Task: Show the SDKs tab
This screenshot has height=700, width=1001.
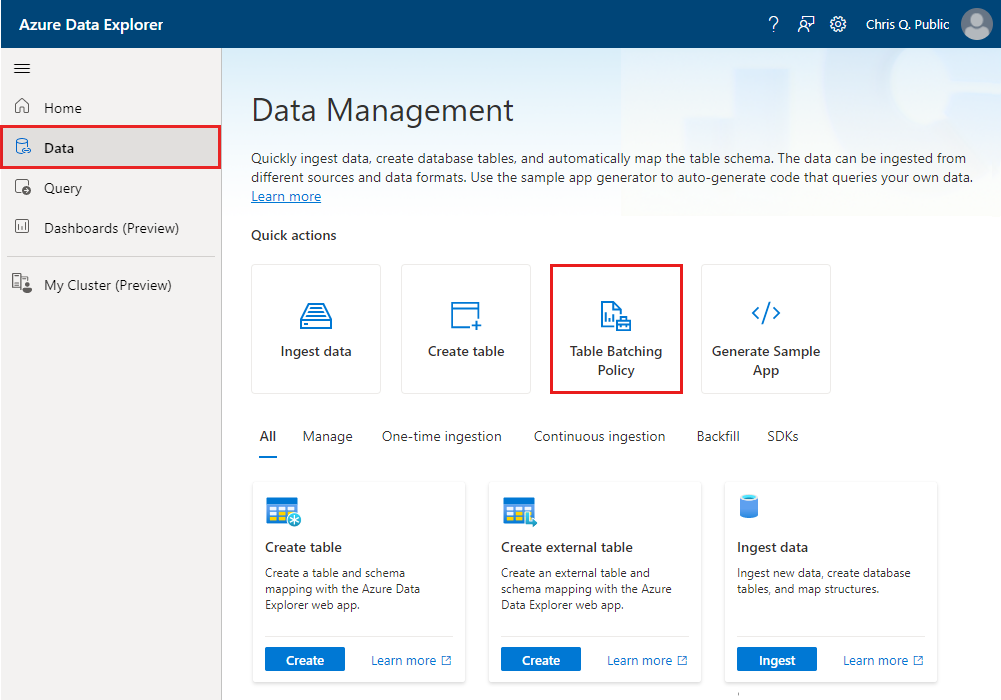Action: [782, 436]
